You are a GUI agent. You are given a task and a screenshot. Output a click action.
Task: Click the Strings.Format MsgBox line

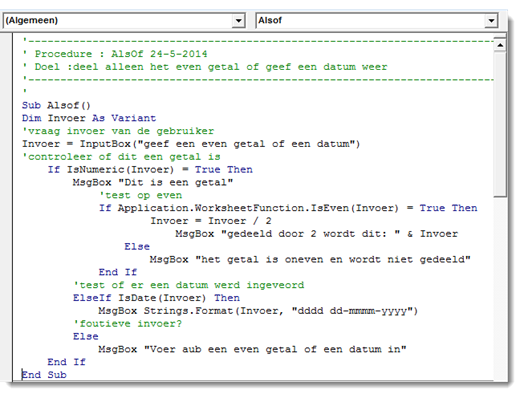point(258,311)
